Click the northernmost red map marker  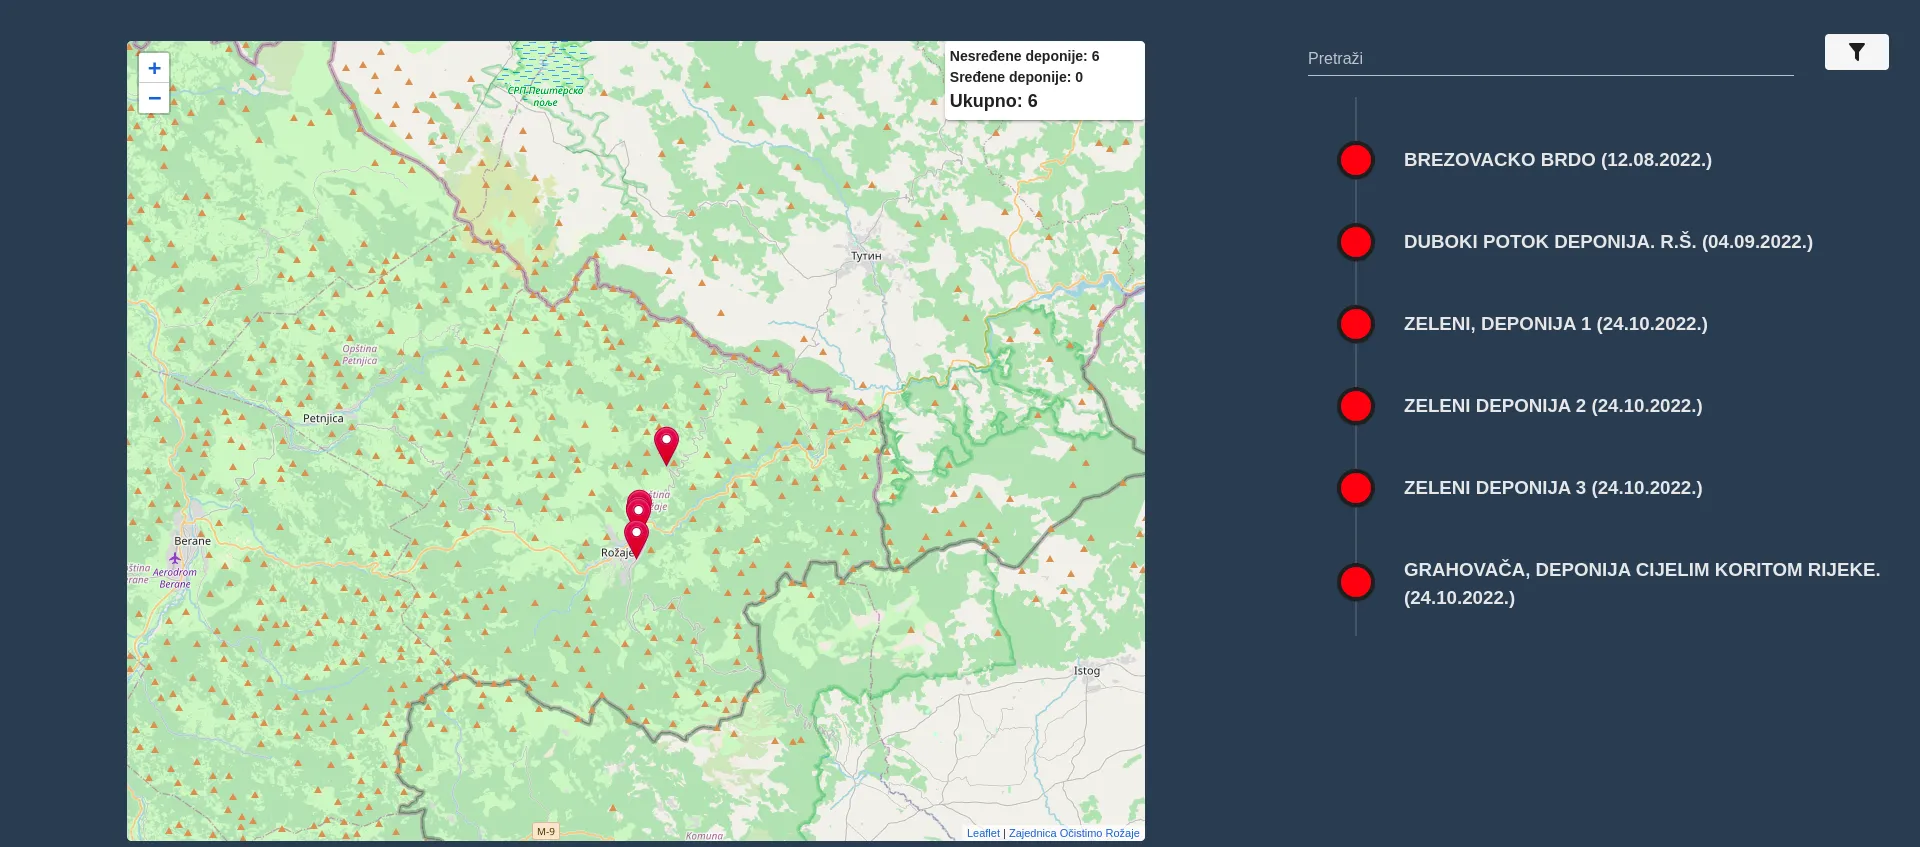click(x=666, y=443)
